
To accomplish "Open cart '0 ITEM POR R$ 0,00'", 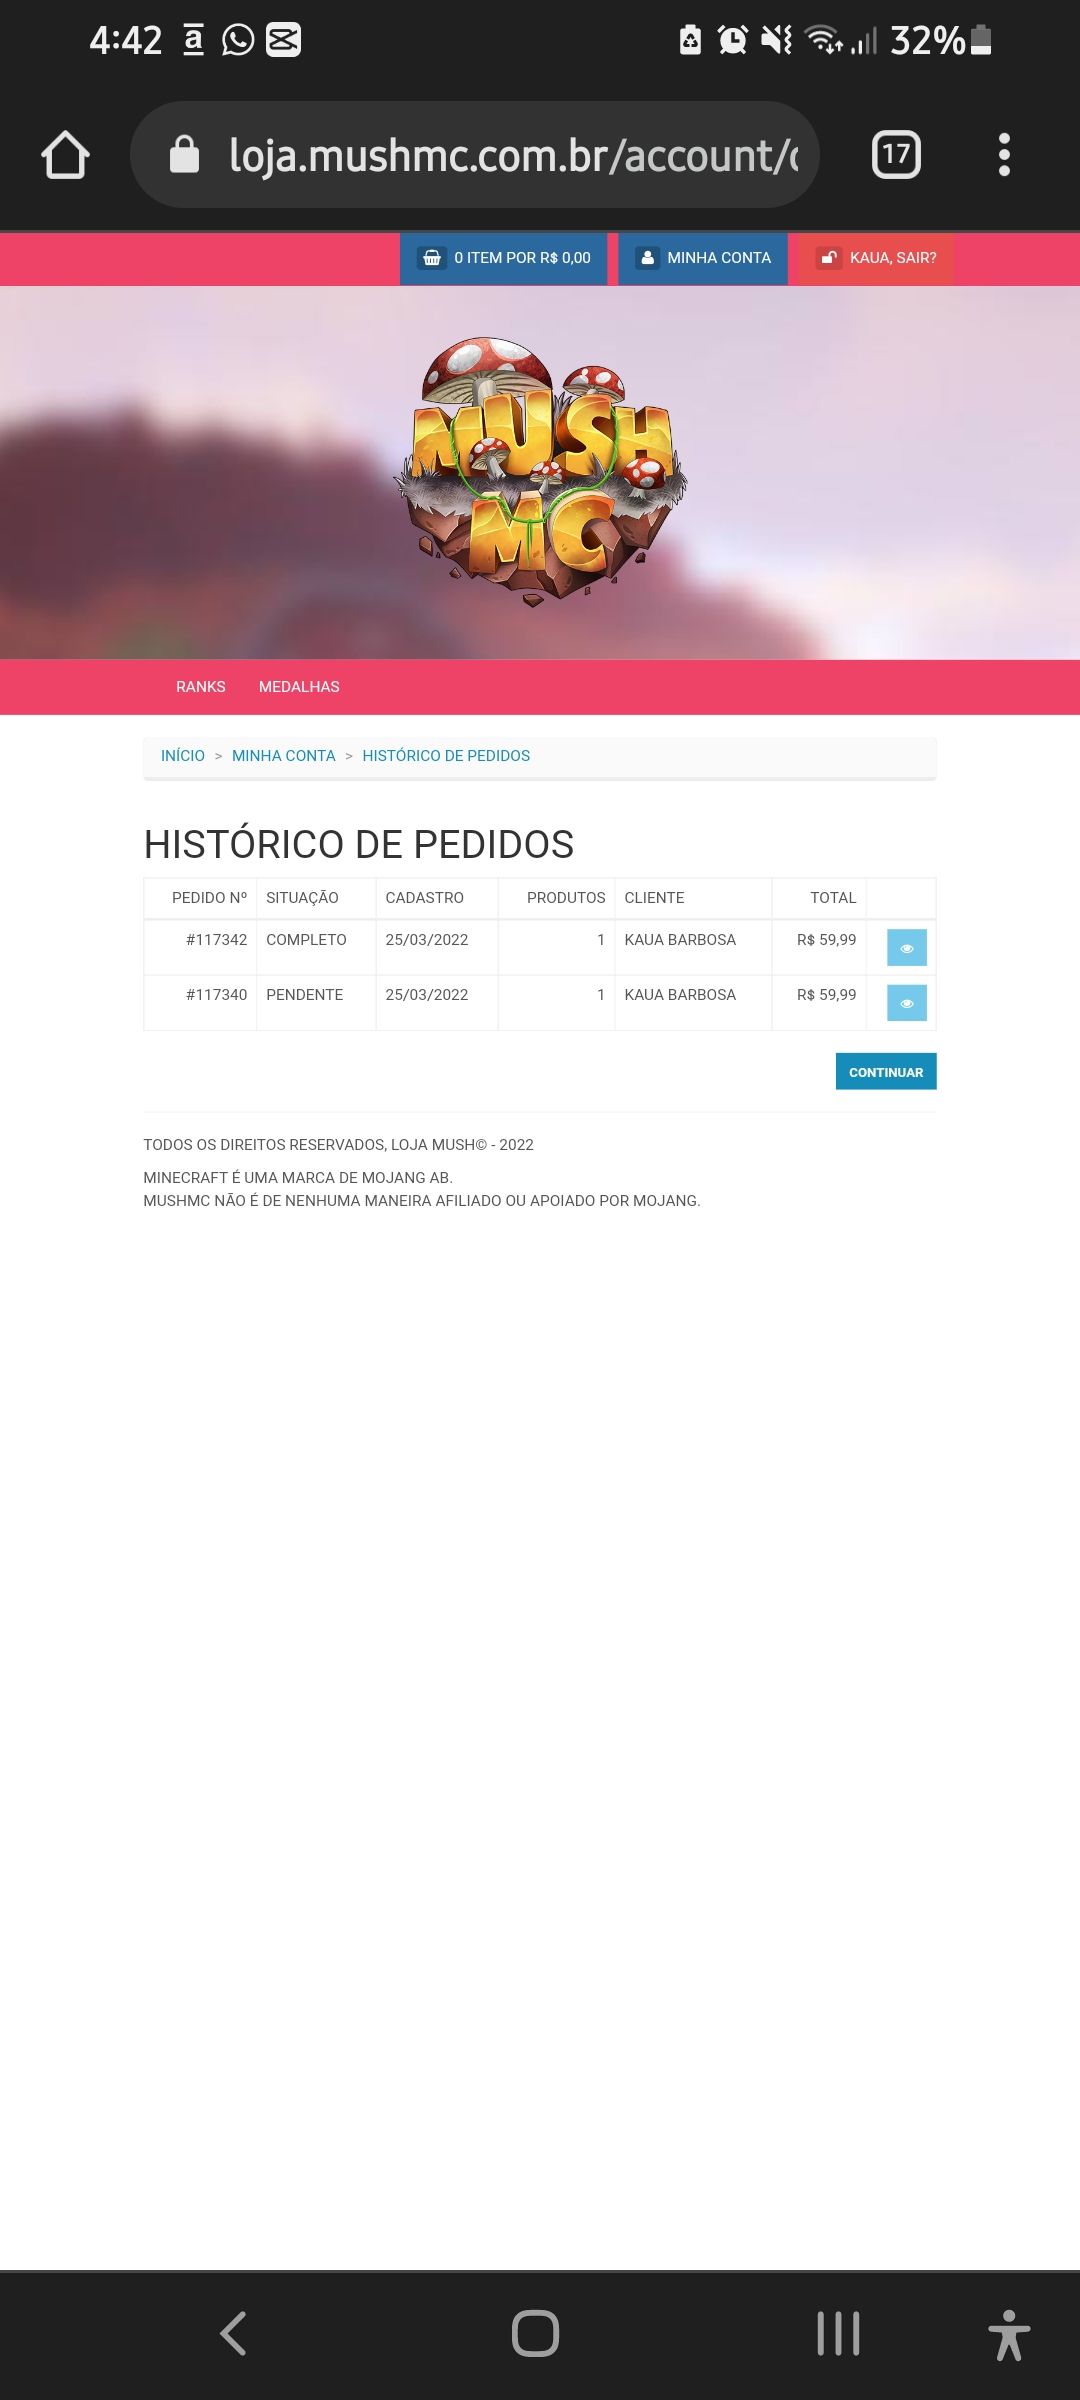I will 503,258.
